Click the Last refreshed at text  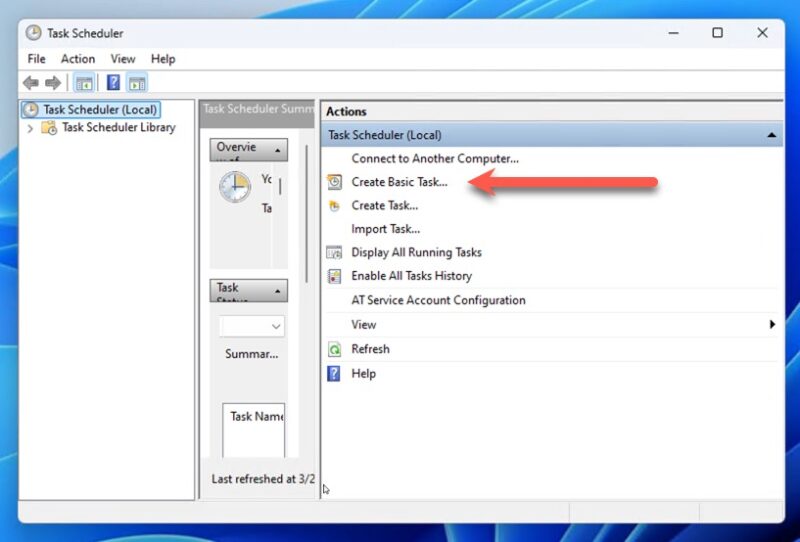[263, 479]
